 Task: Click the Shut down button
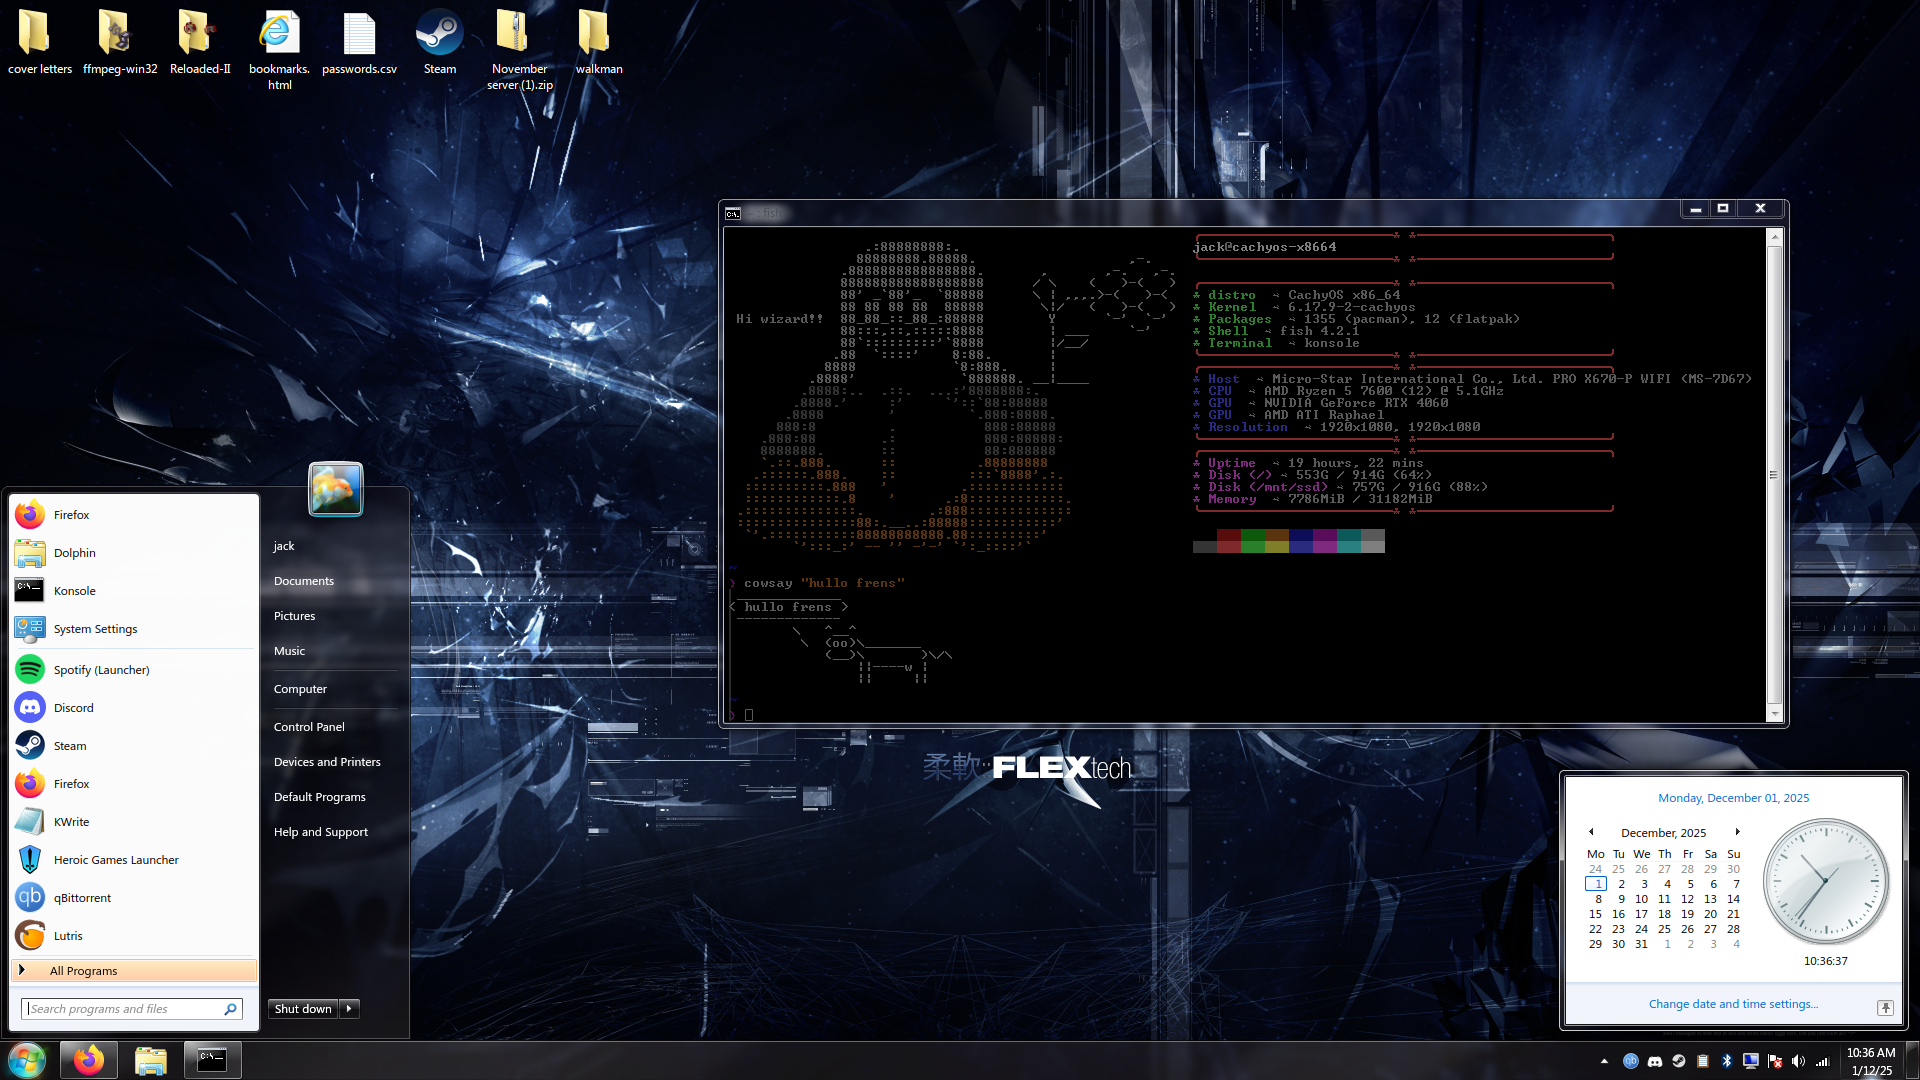pyautogui.click(x=303, y=1008)
